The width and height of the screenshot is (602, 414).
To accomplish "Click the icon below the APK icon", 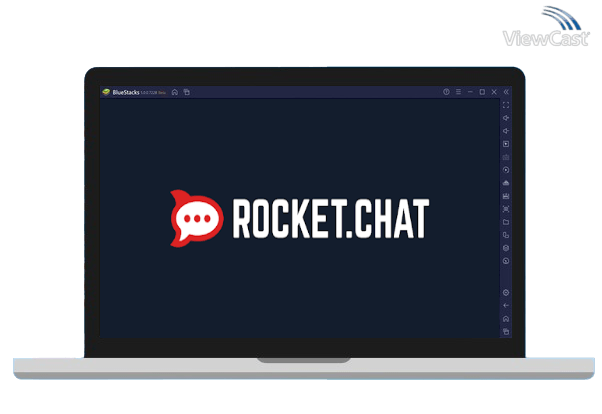I will point(506,196).
